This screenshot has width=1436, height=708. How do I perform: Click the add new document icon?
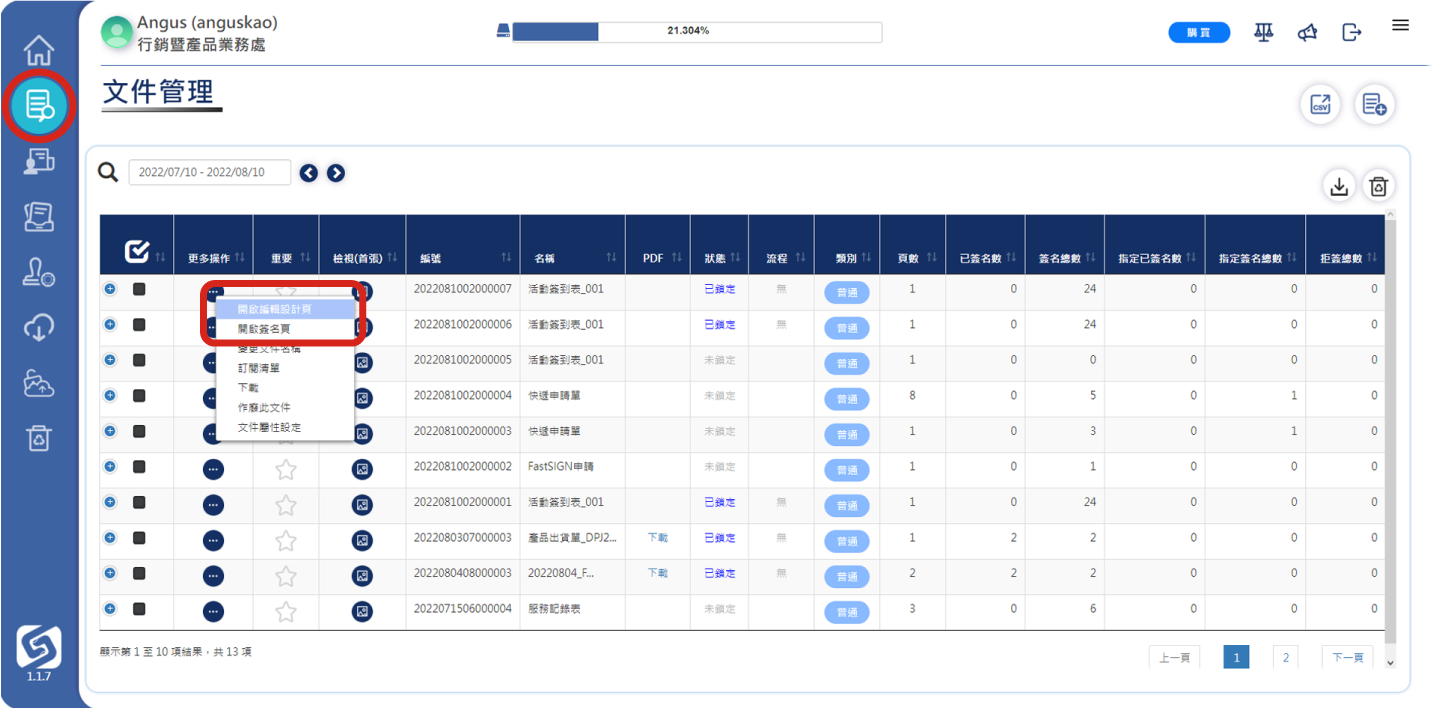[1374, 105]
